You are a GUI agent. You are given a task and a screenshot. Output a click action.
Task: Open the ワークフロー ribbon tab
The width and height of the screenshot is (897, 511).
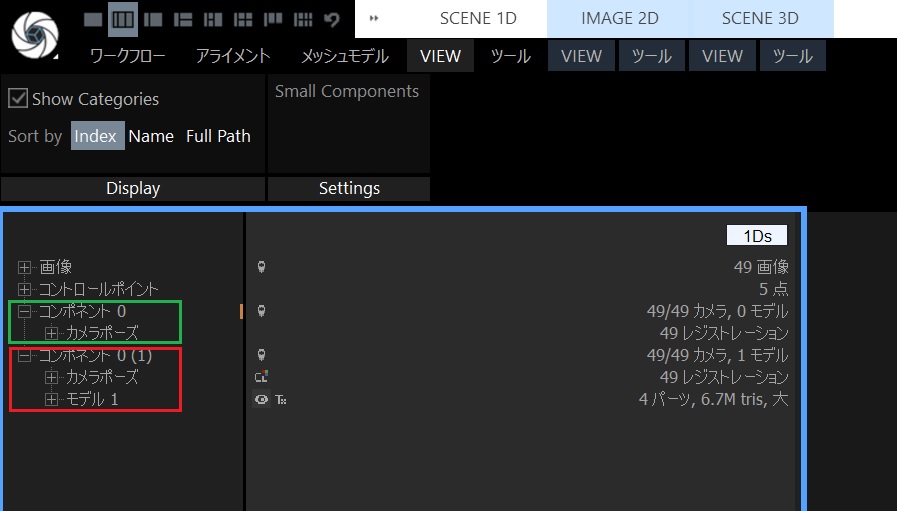tap(127, 56)
